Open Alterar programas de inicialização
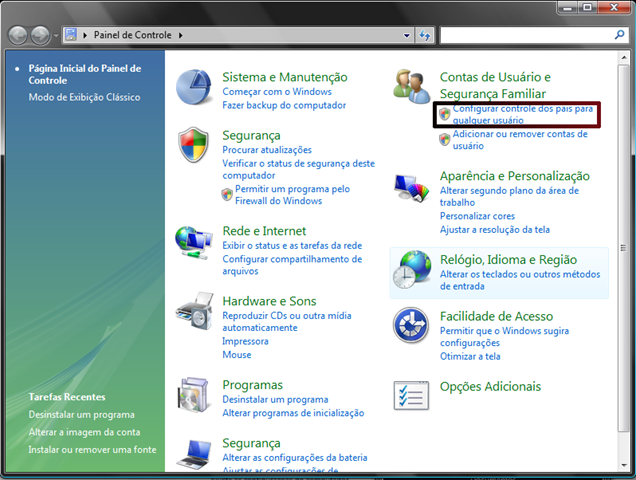 click(x=293, y=413)
